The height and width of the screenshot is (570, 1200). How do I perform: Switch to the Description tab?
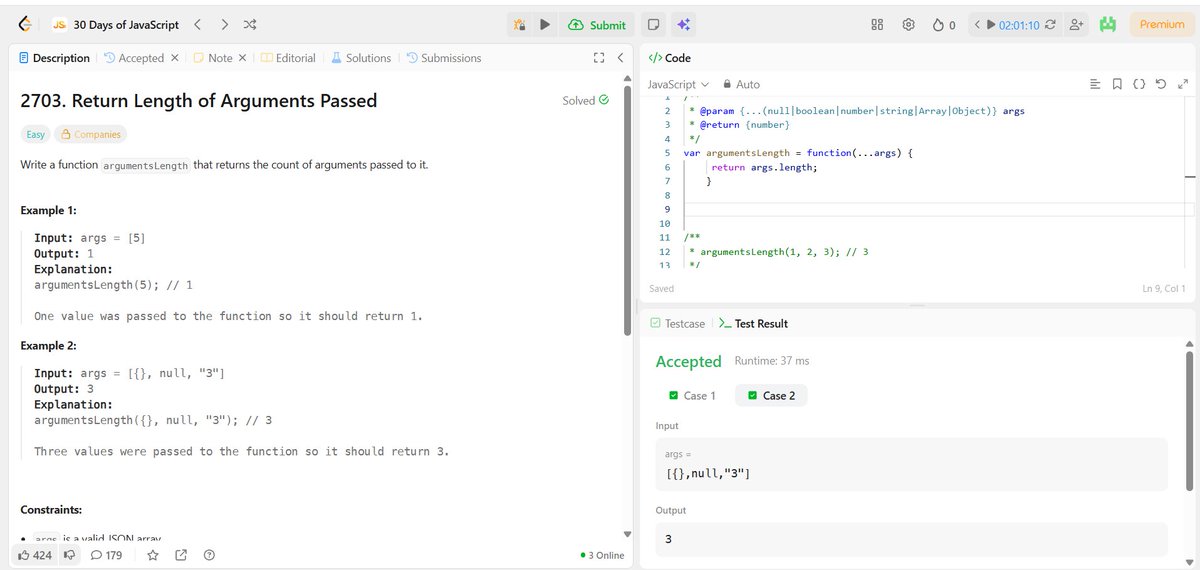(x=54, y=58)
